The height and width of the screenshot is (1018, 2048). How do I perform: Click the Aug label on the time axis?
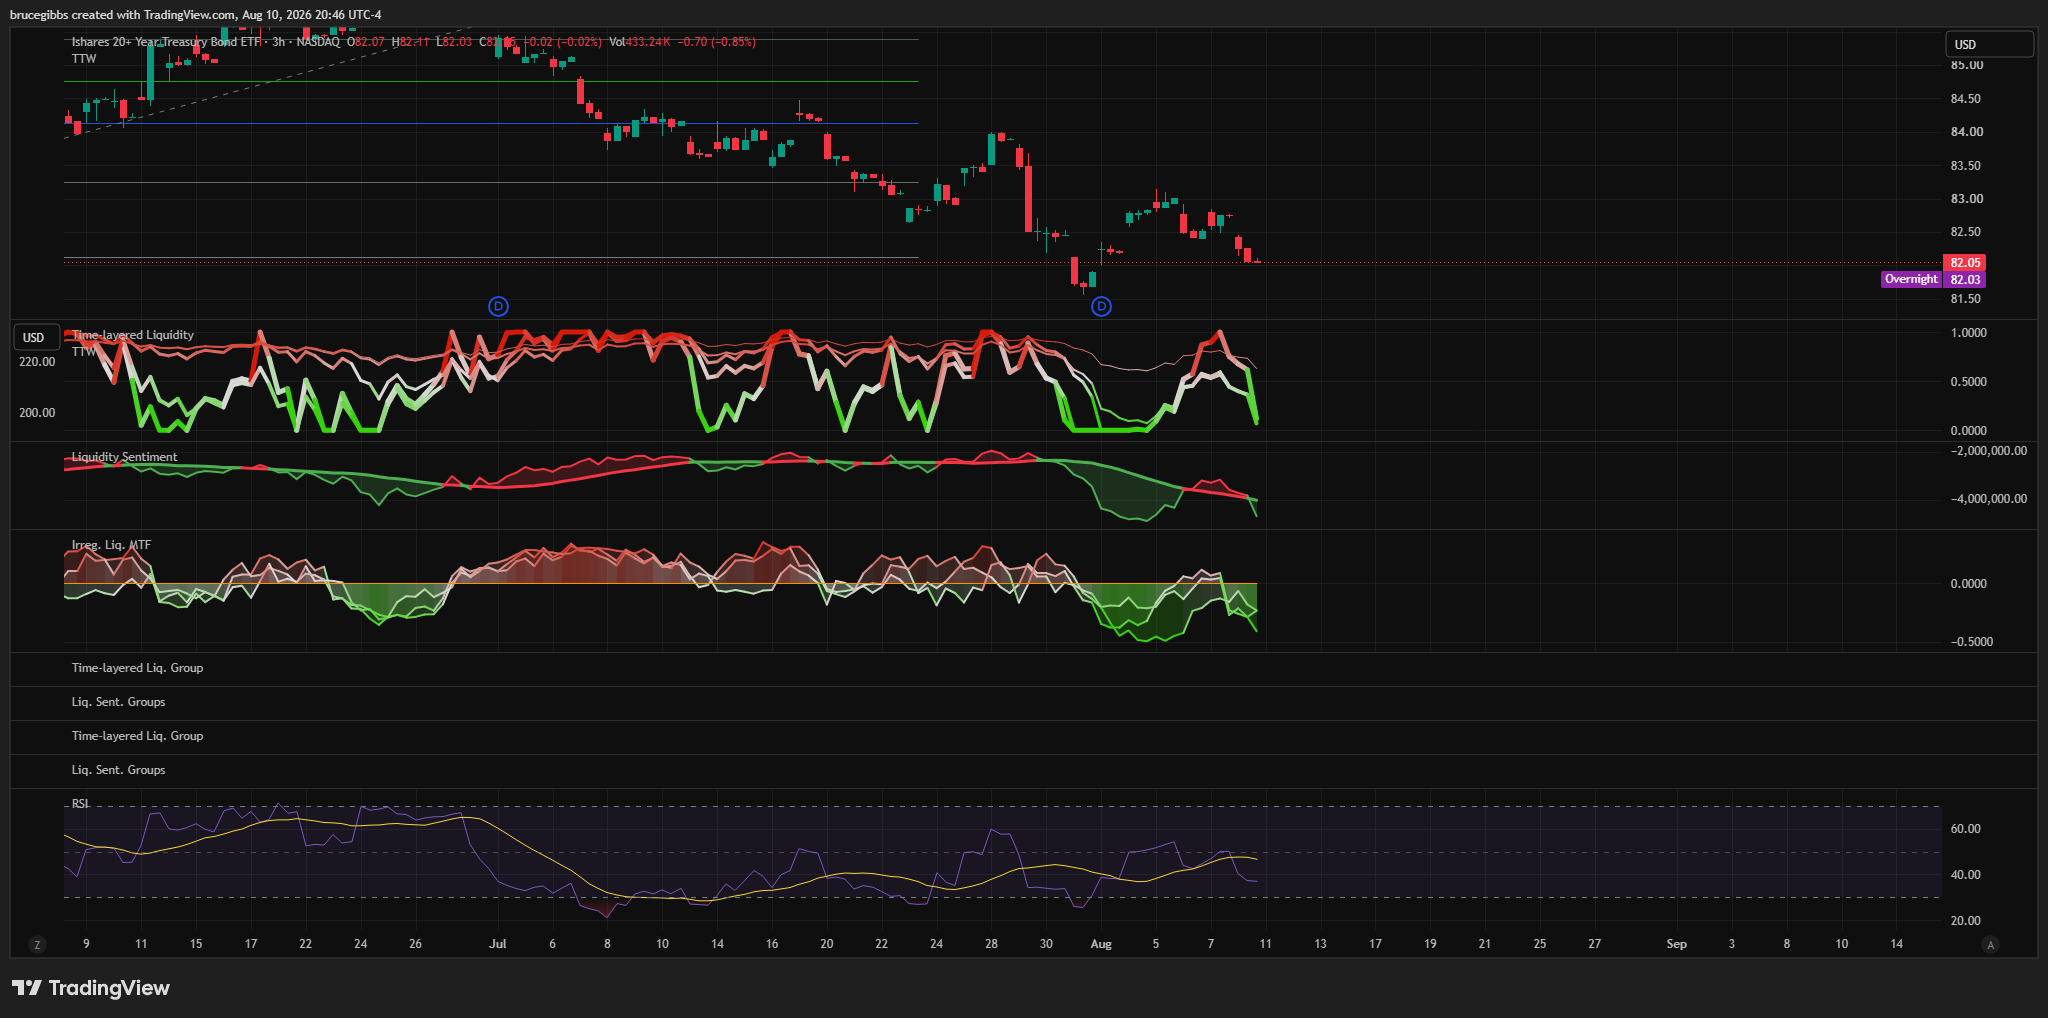tap(1101, 944)
